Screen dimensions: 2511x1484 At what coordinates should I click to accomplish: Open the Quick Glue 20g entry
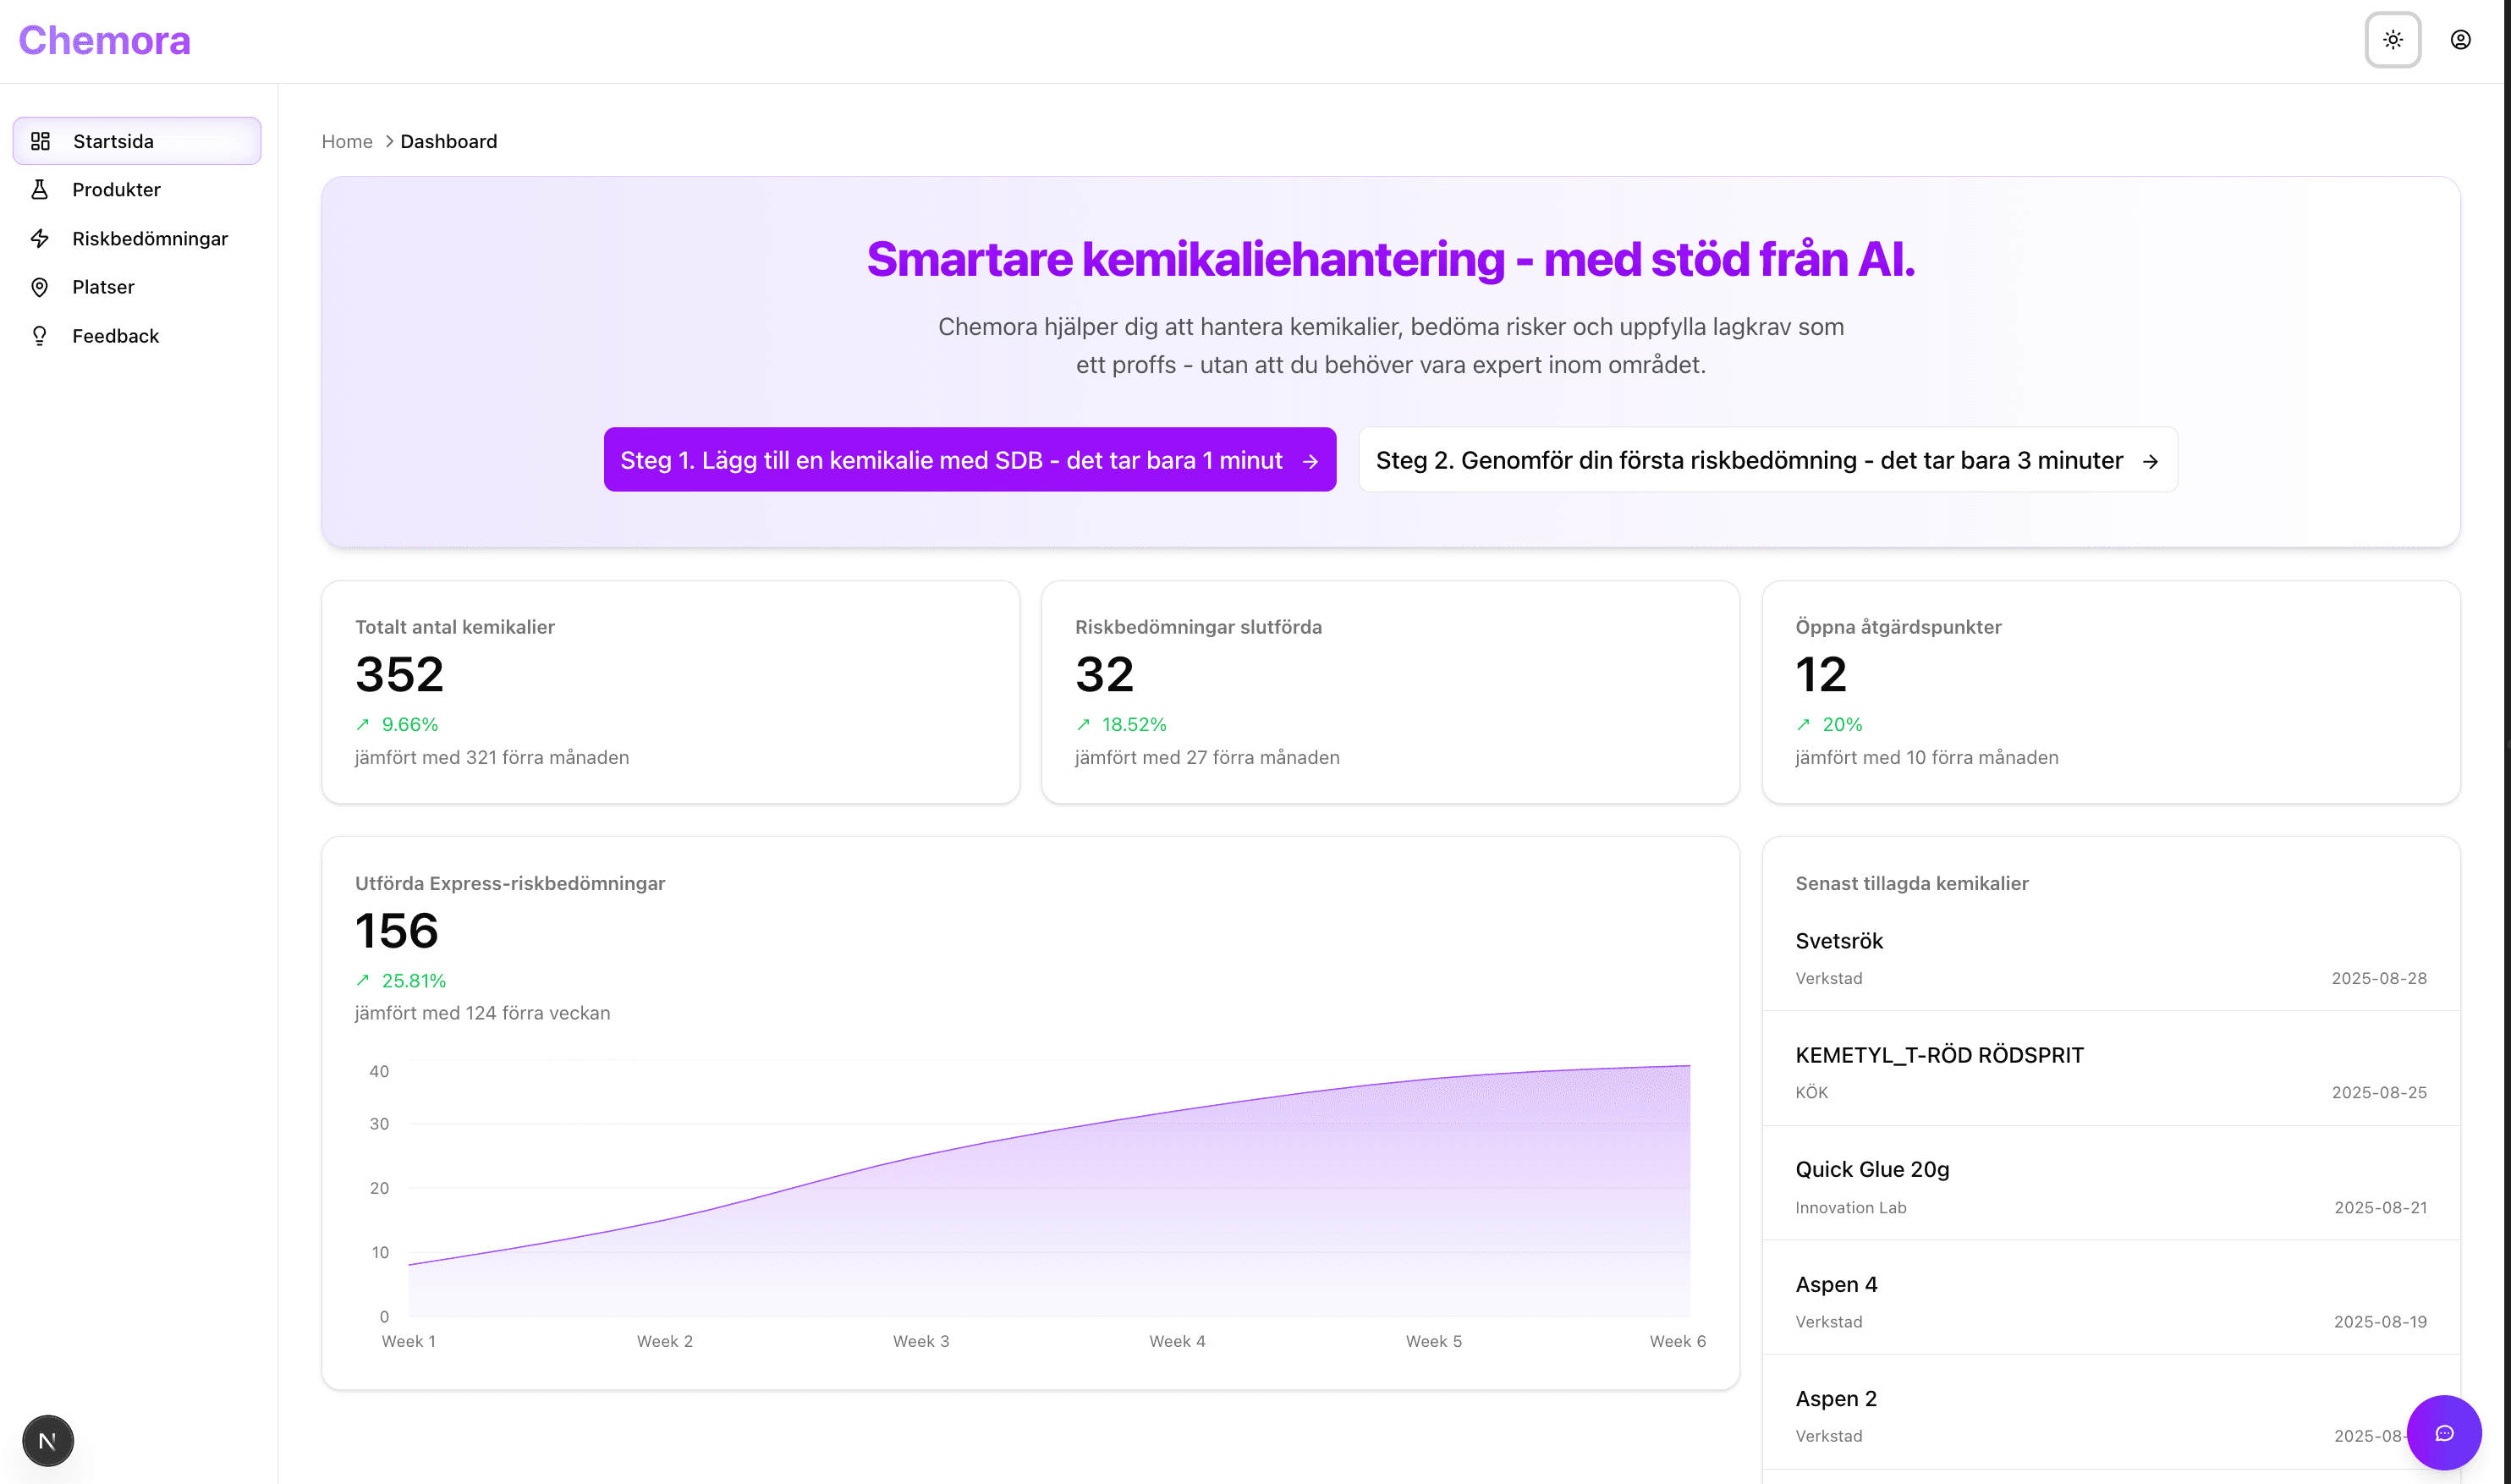coord(1871,1169)
